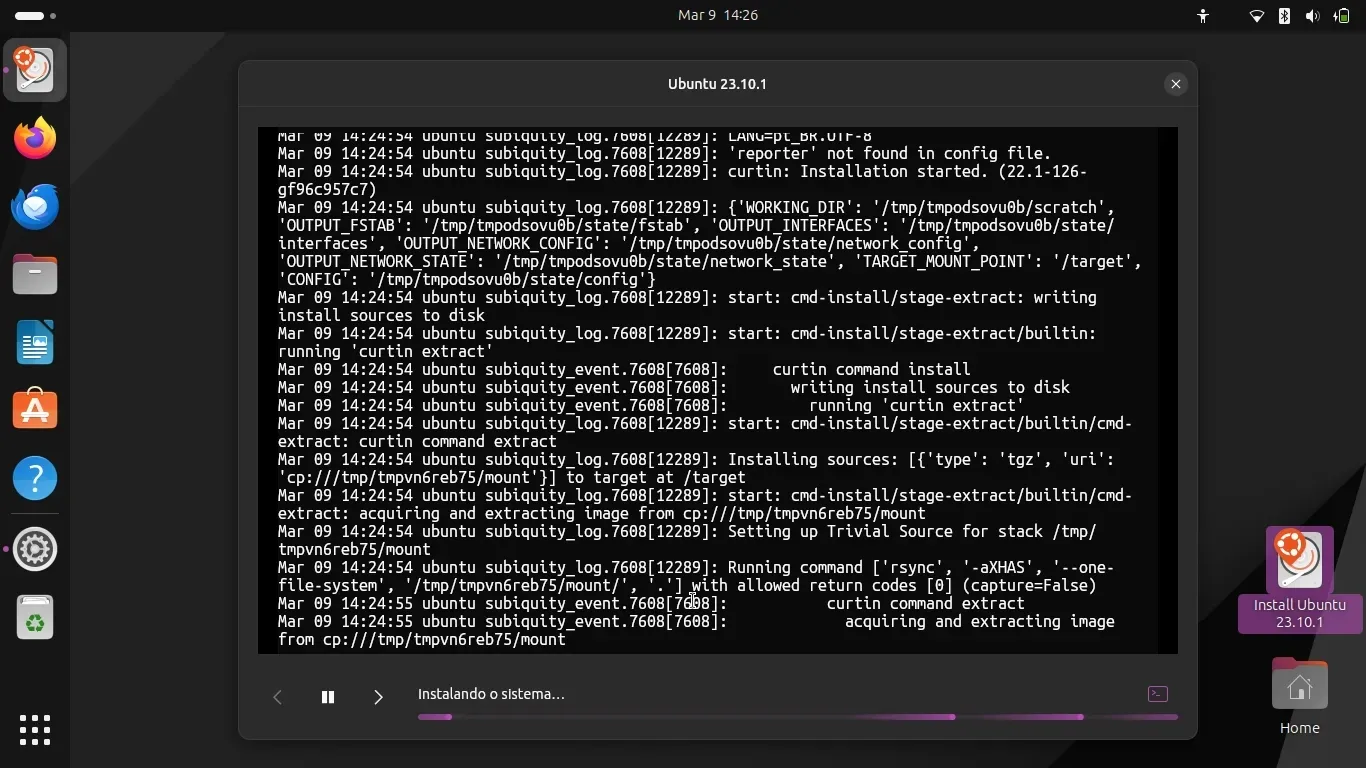Open LibreOffice Writer from the dock

point(35,343)
